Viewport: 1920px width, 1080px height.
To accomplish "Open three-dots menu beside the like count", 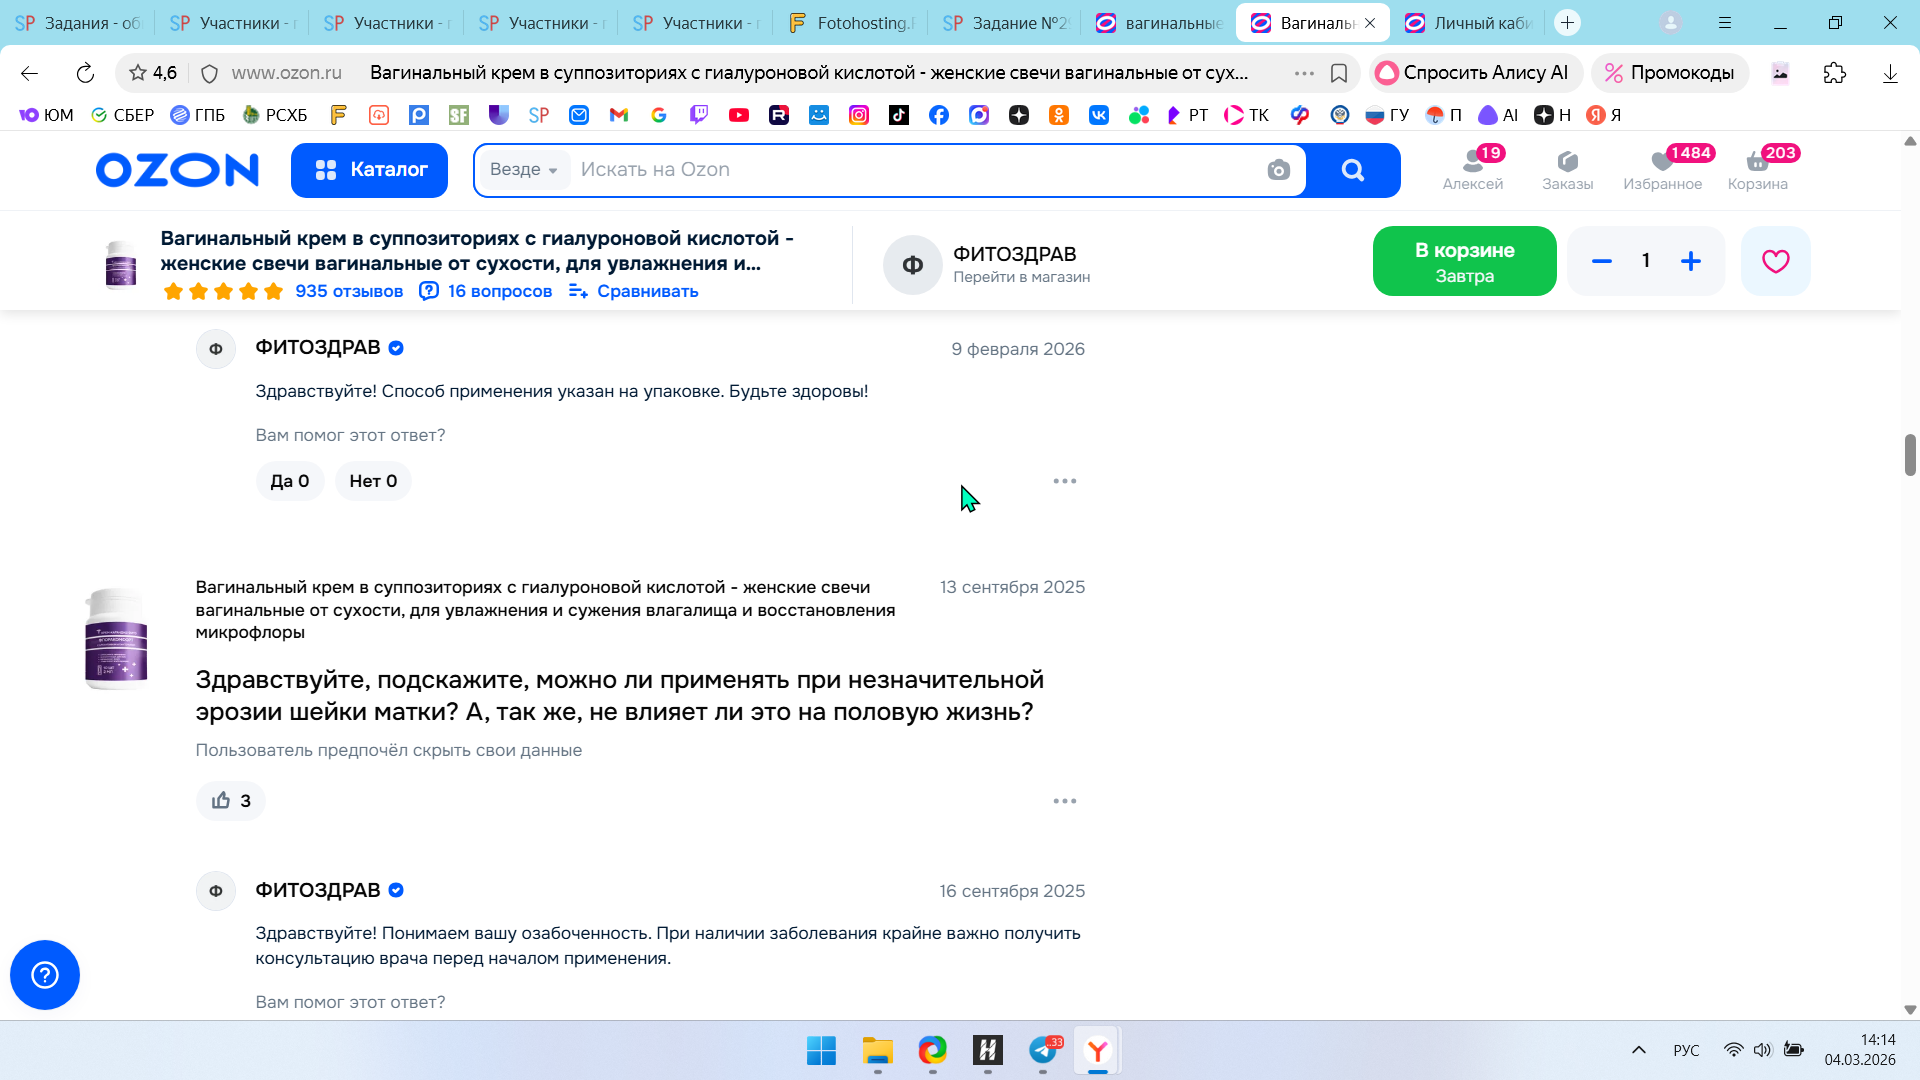I will (x=1064, y=801).
